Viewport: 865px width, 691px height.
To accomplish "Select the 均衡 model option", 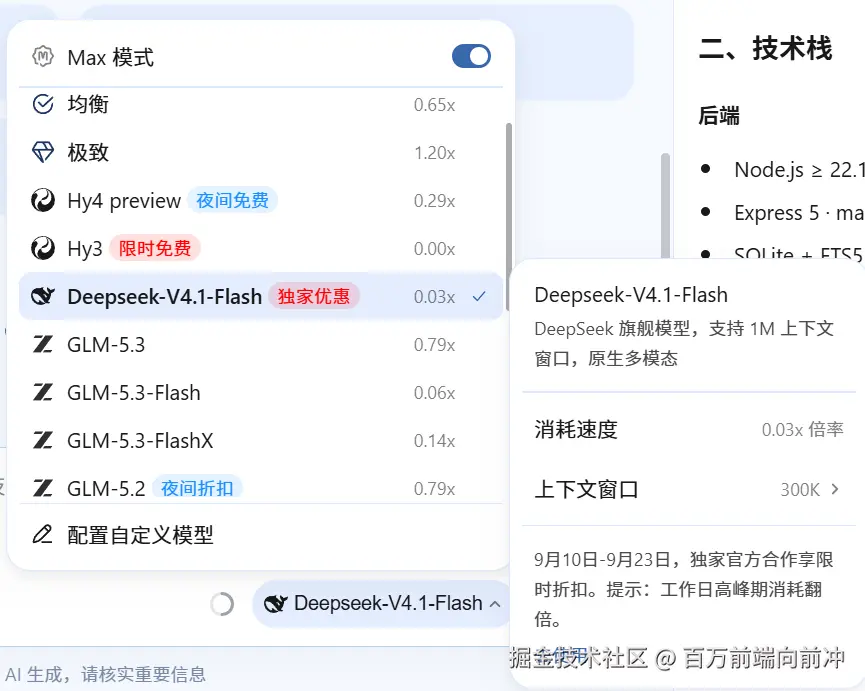I will [261, 104].
